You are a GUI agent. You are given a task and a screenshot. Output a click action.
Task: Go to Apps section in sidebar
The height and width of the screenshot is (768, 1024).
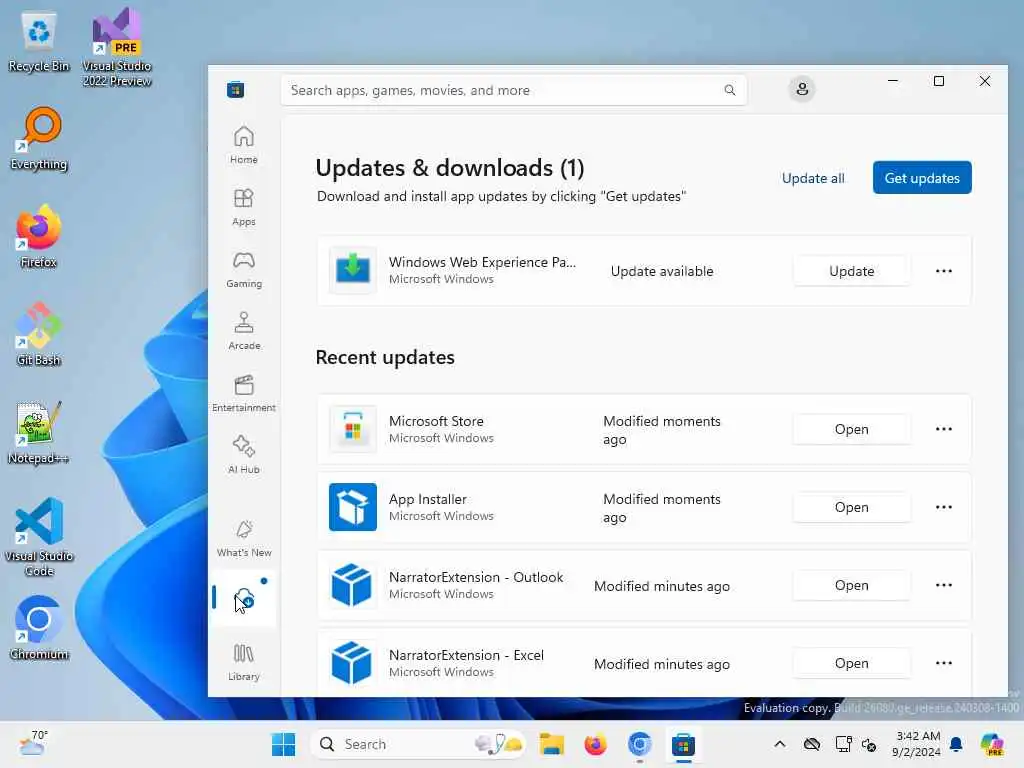coord(244,207)
